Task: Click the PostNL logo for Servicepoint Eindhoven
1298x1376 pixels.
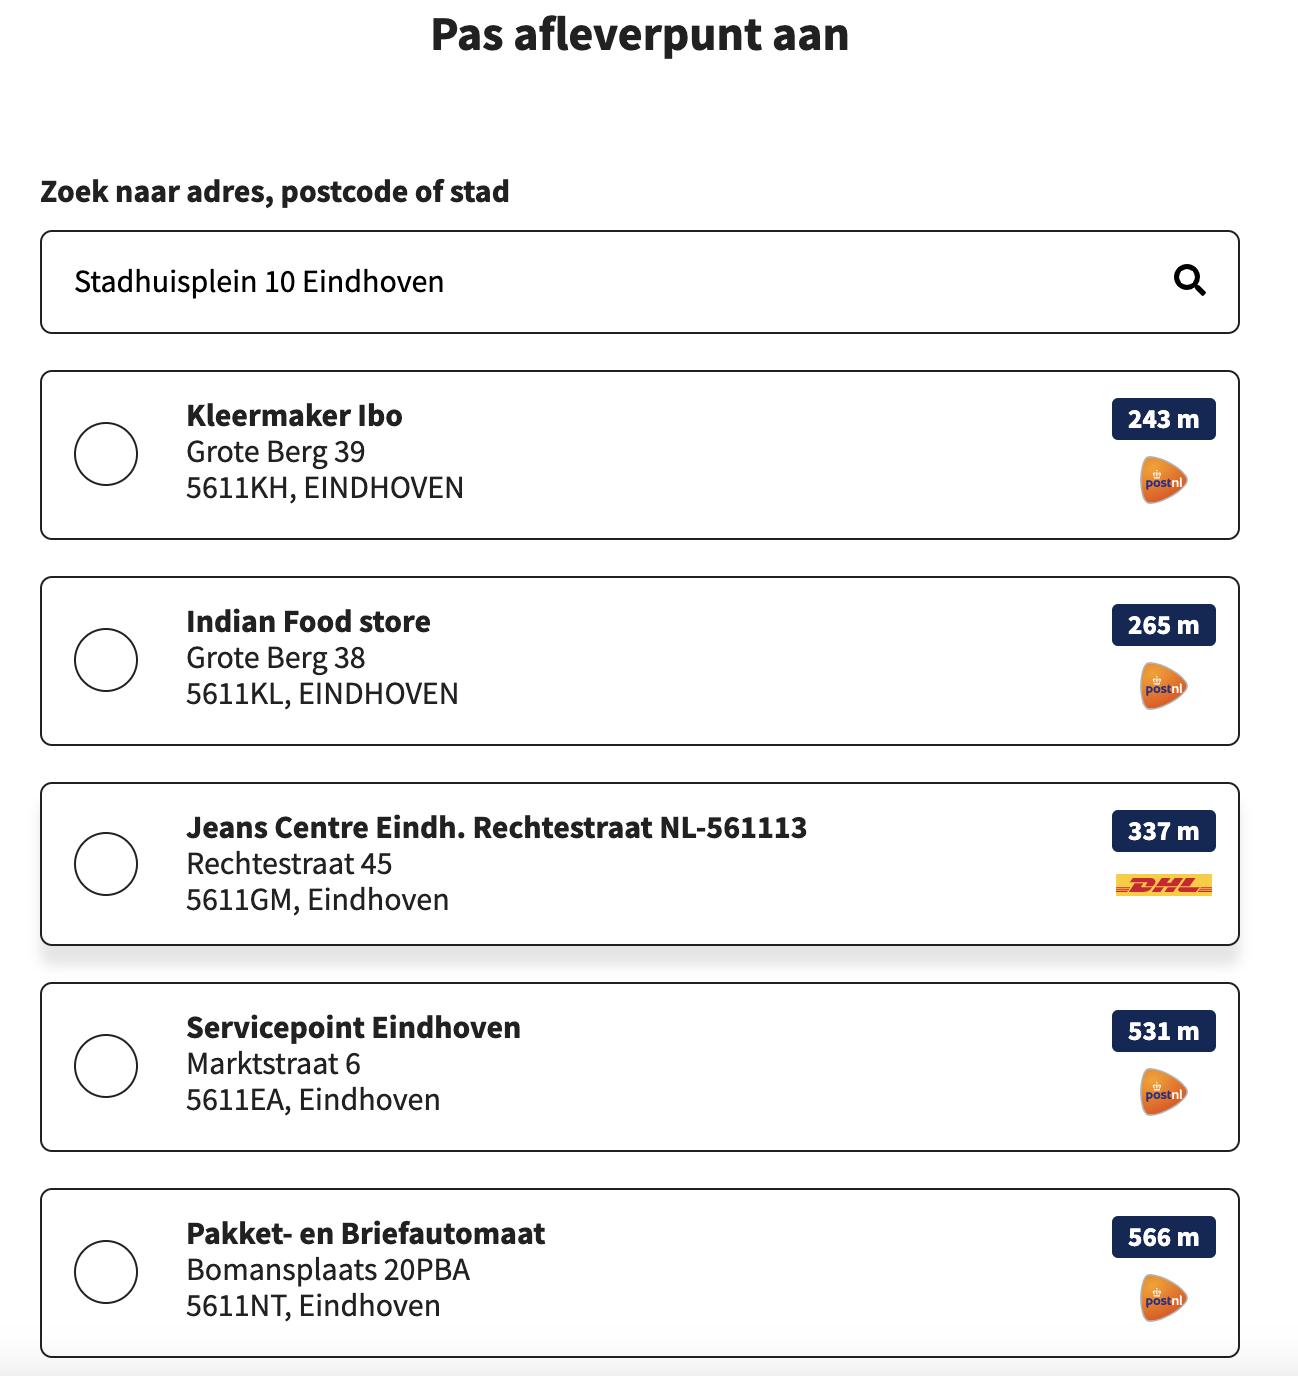Action: coord(1164,1093)
